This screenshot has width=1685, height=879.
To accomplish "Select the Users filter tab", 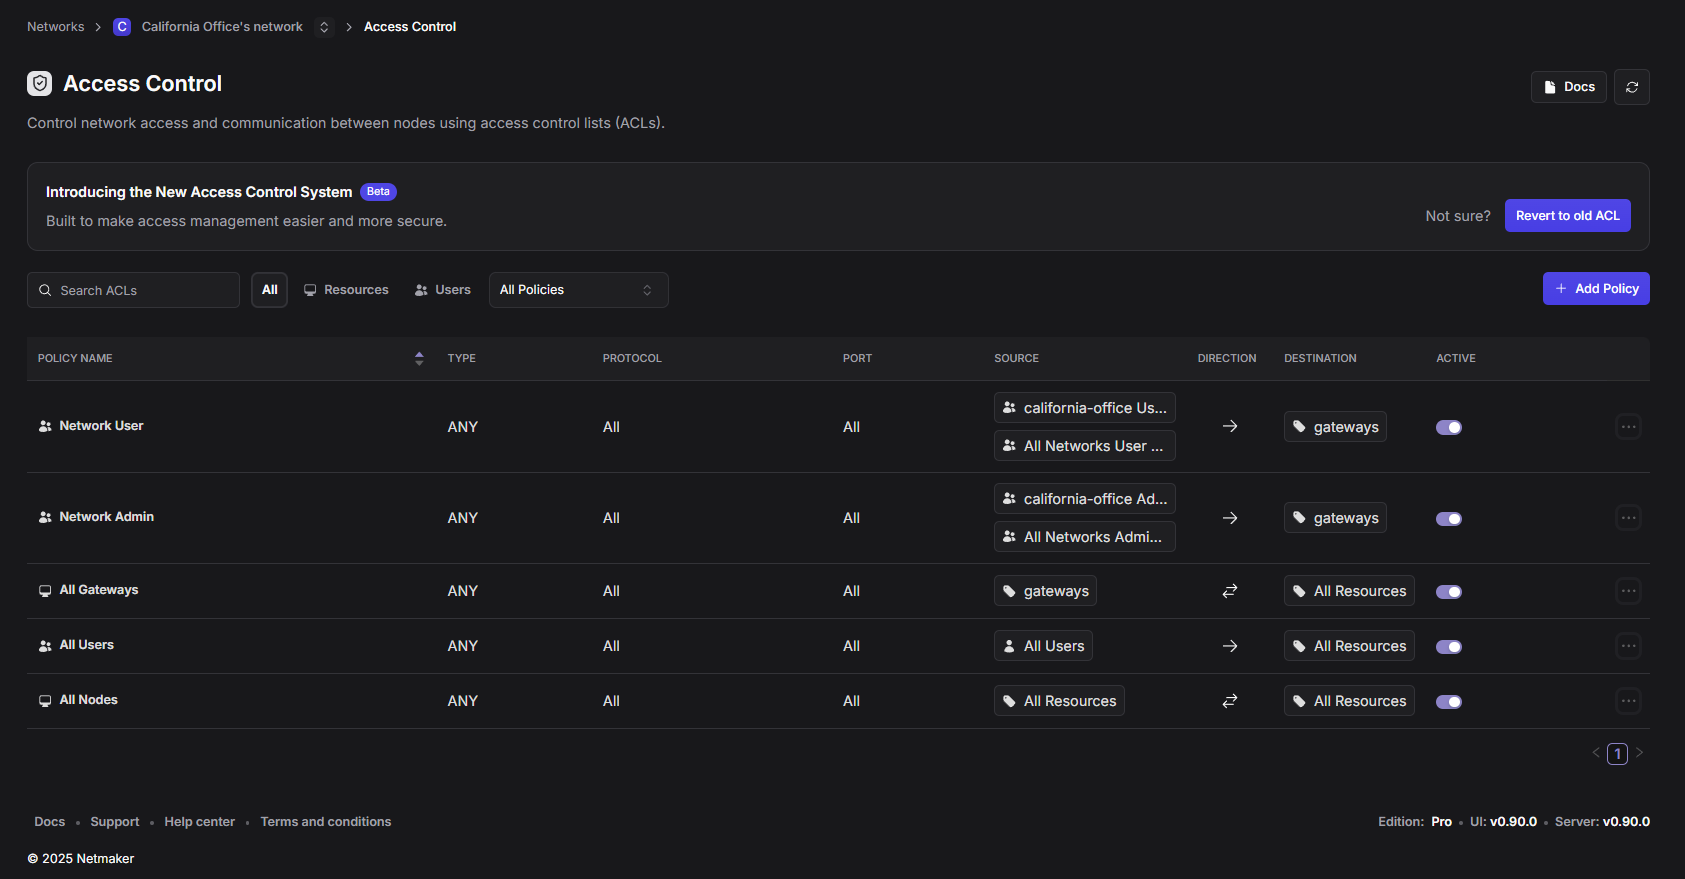I will click(x=443, y=290).
